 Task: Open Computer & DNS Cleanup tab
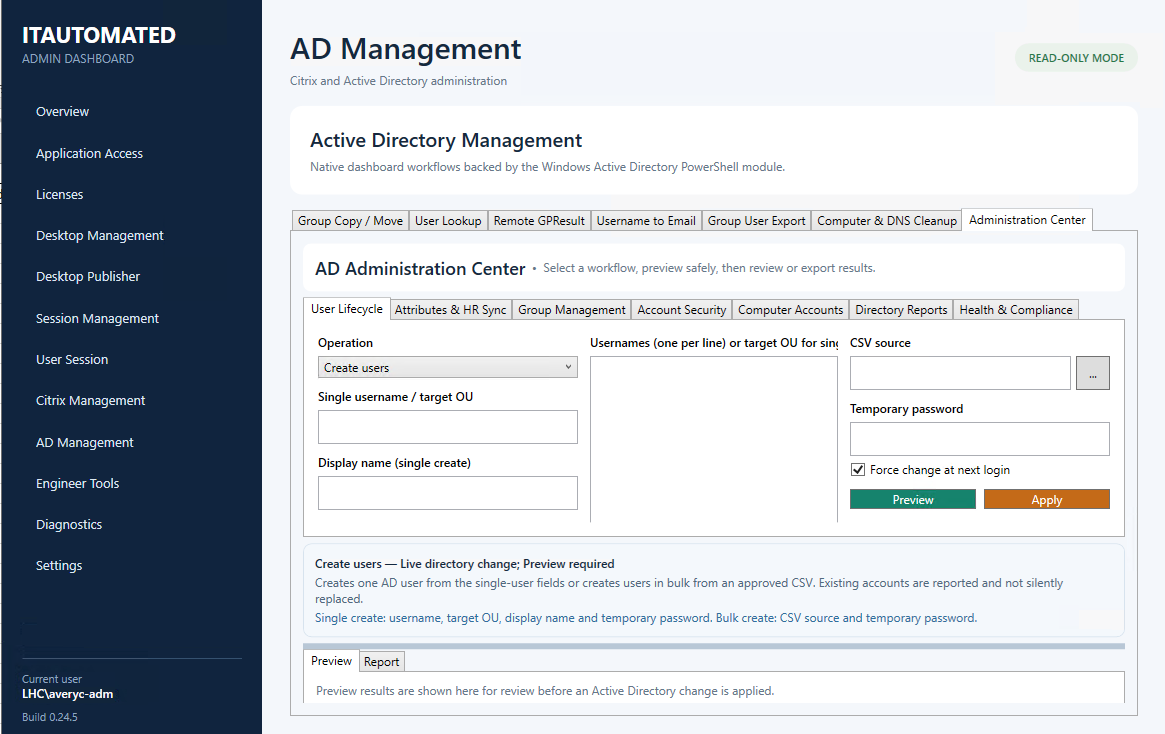pos(886,221)
